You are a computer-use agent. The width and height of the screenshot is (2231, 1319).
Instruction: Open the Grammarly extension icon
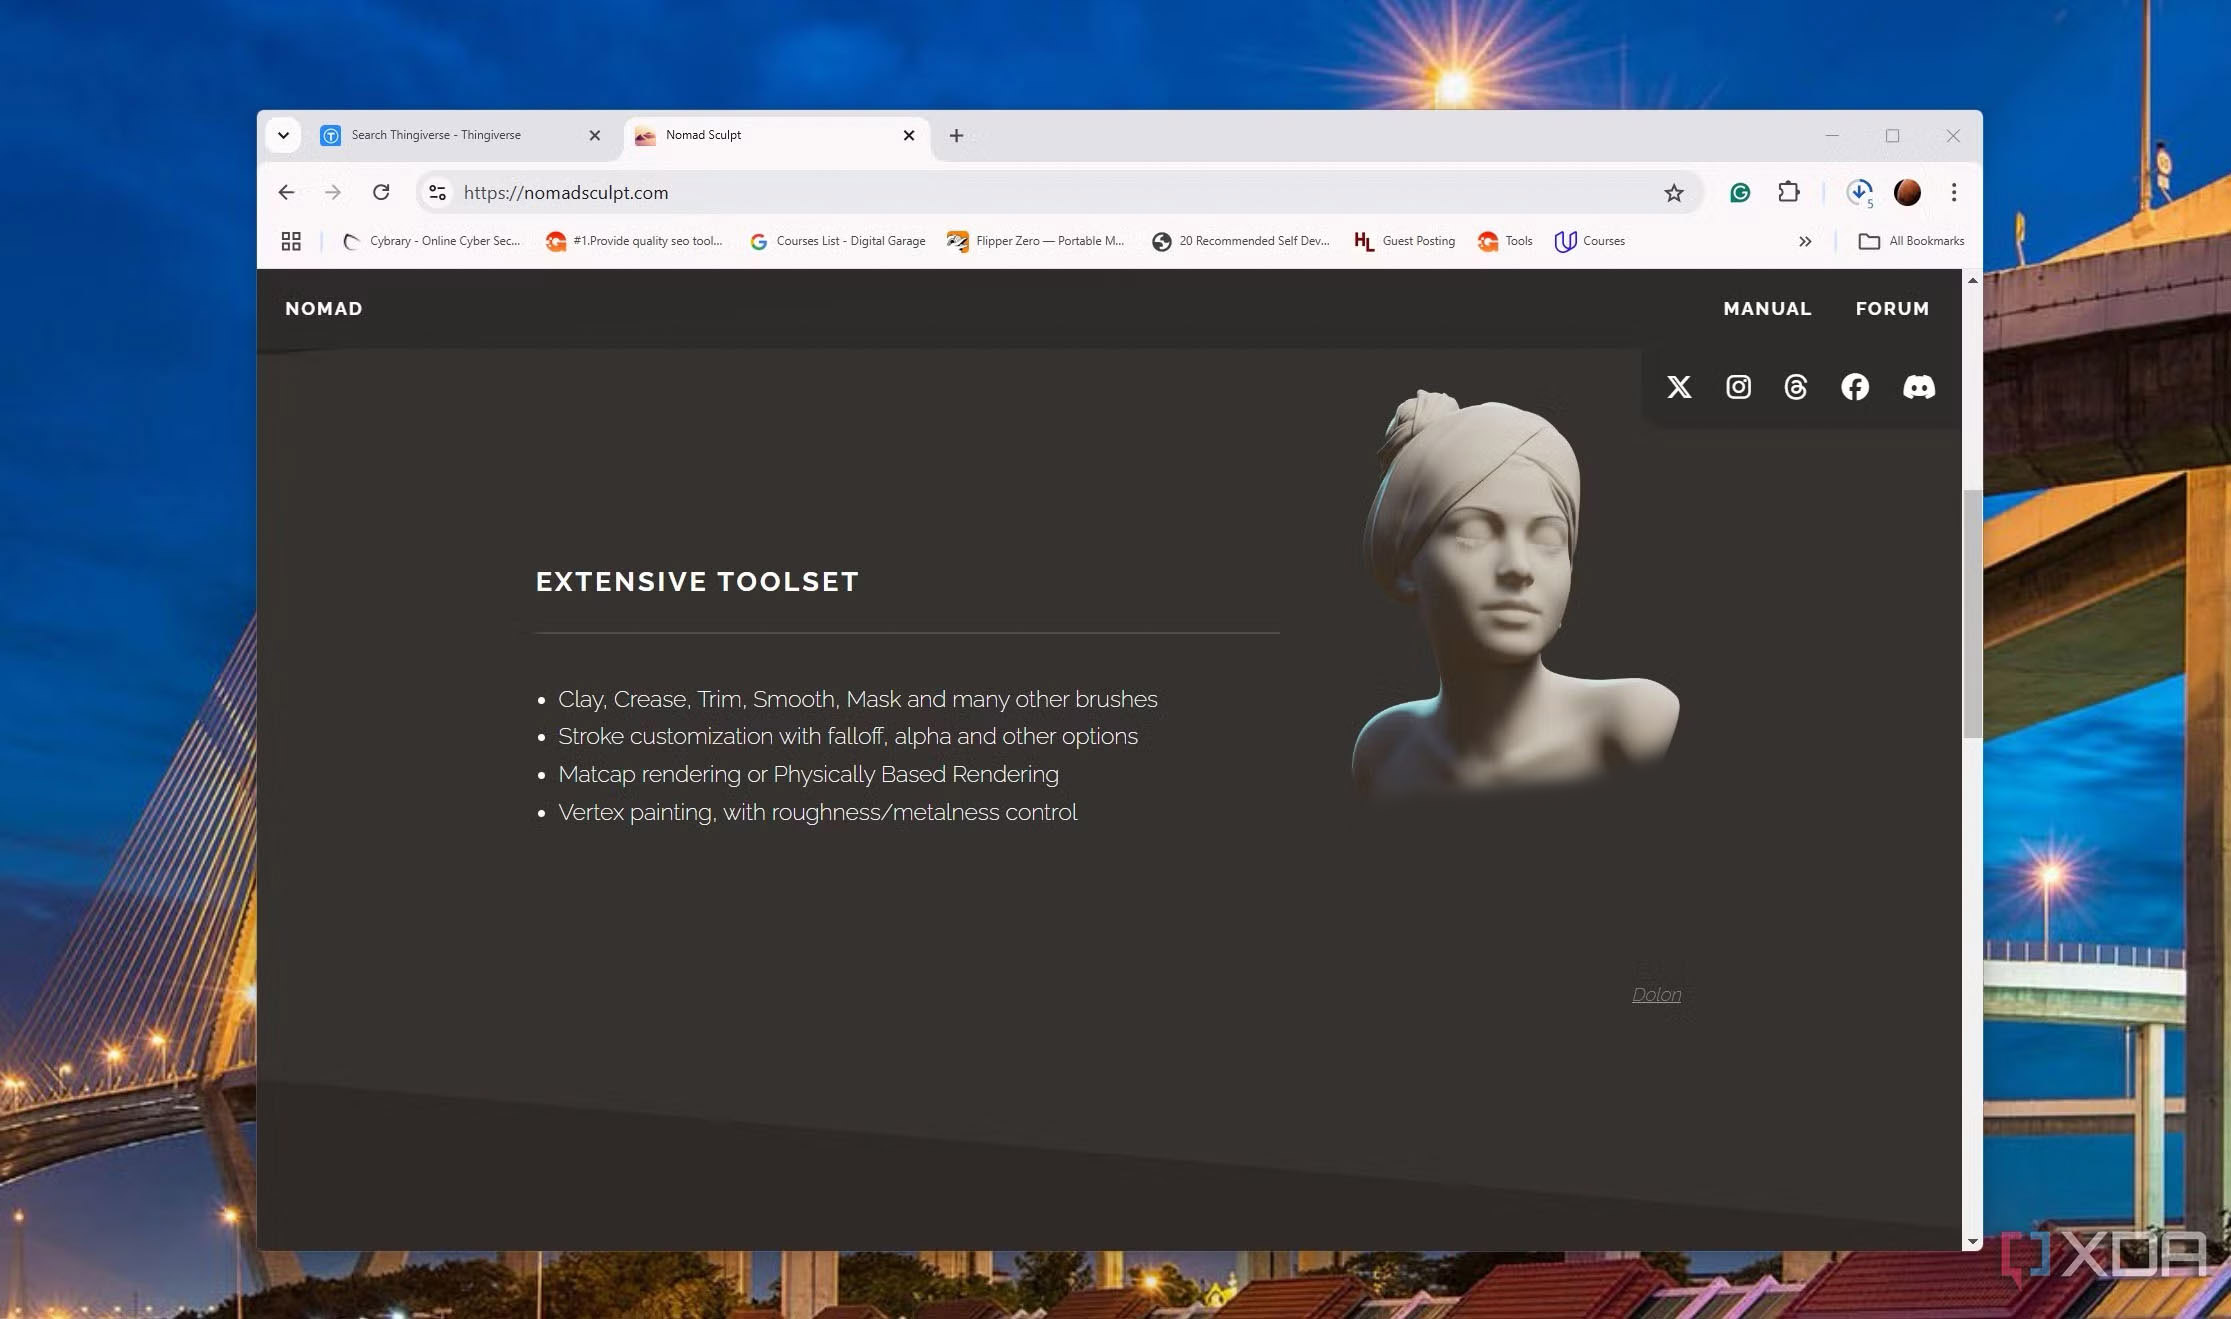coord(1740,193)
